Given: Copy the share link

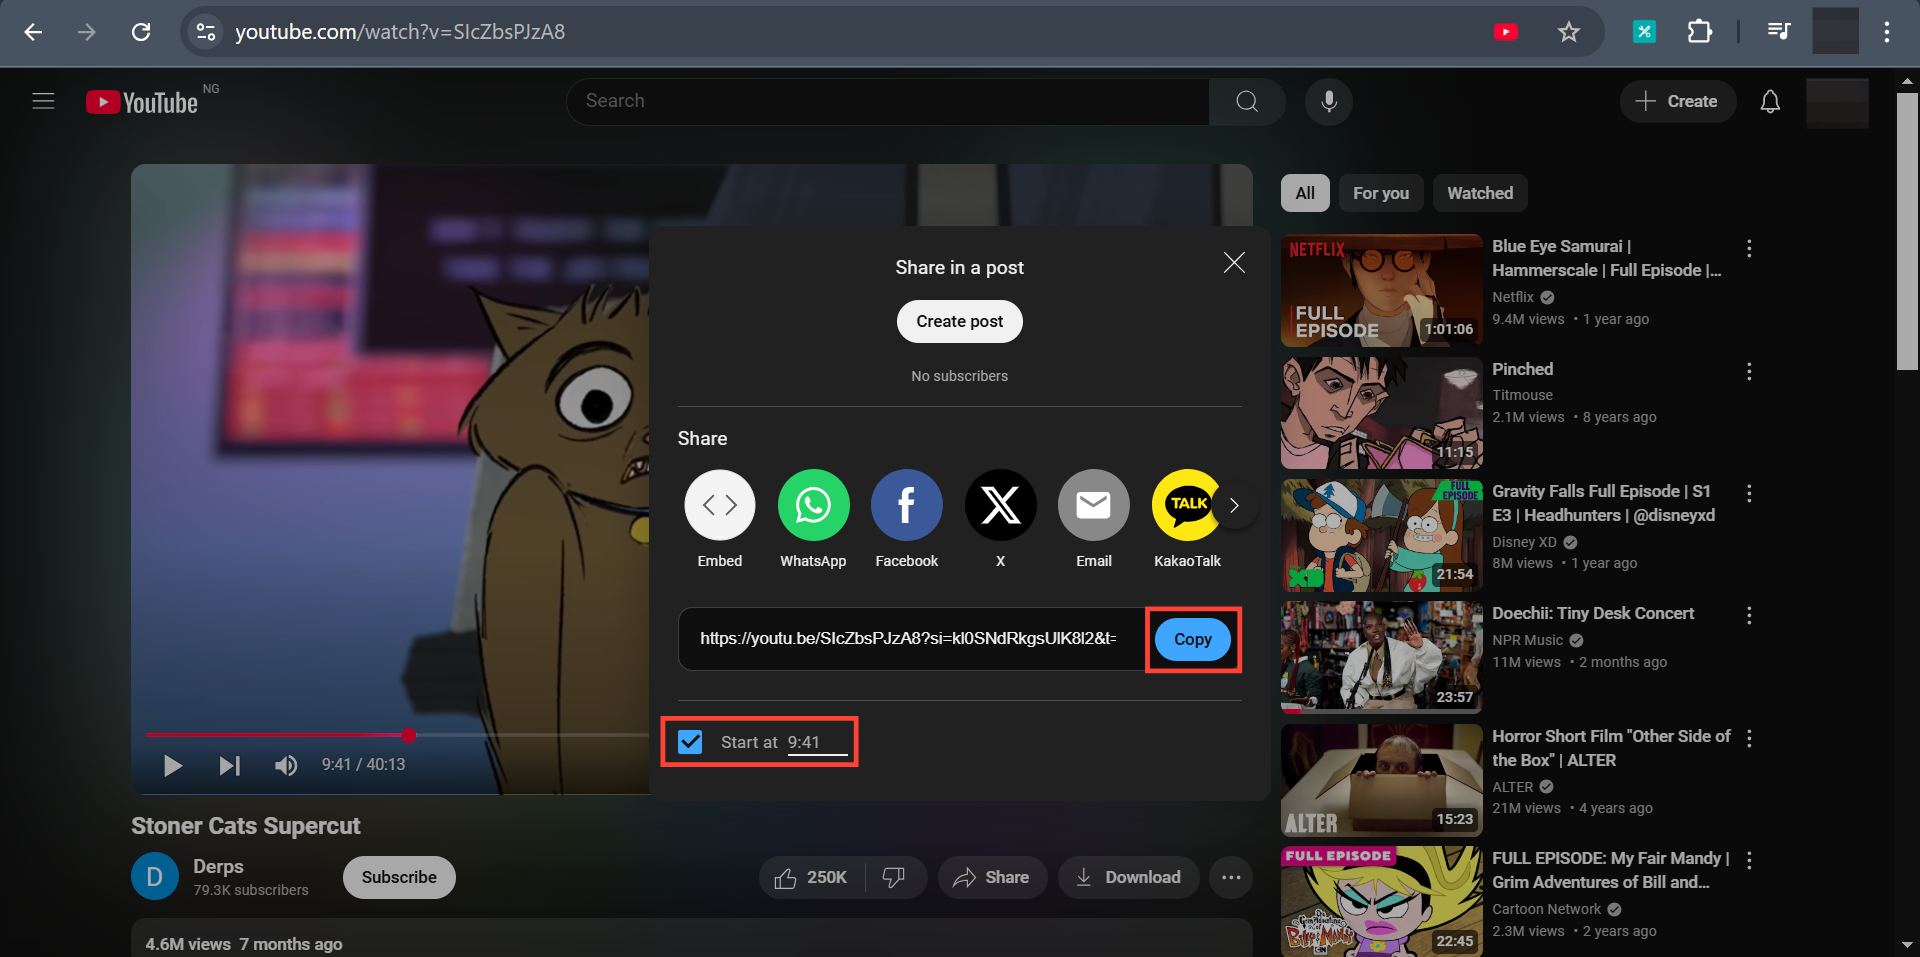Looking at the screenshot, I should click(1192, 639).
